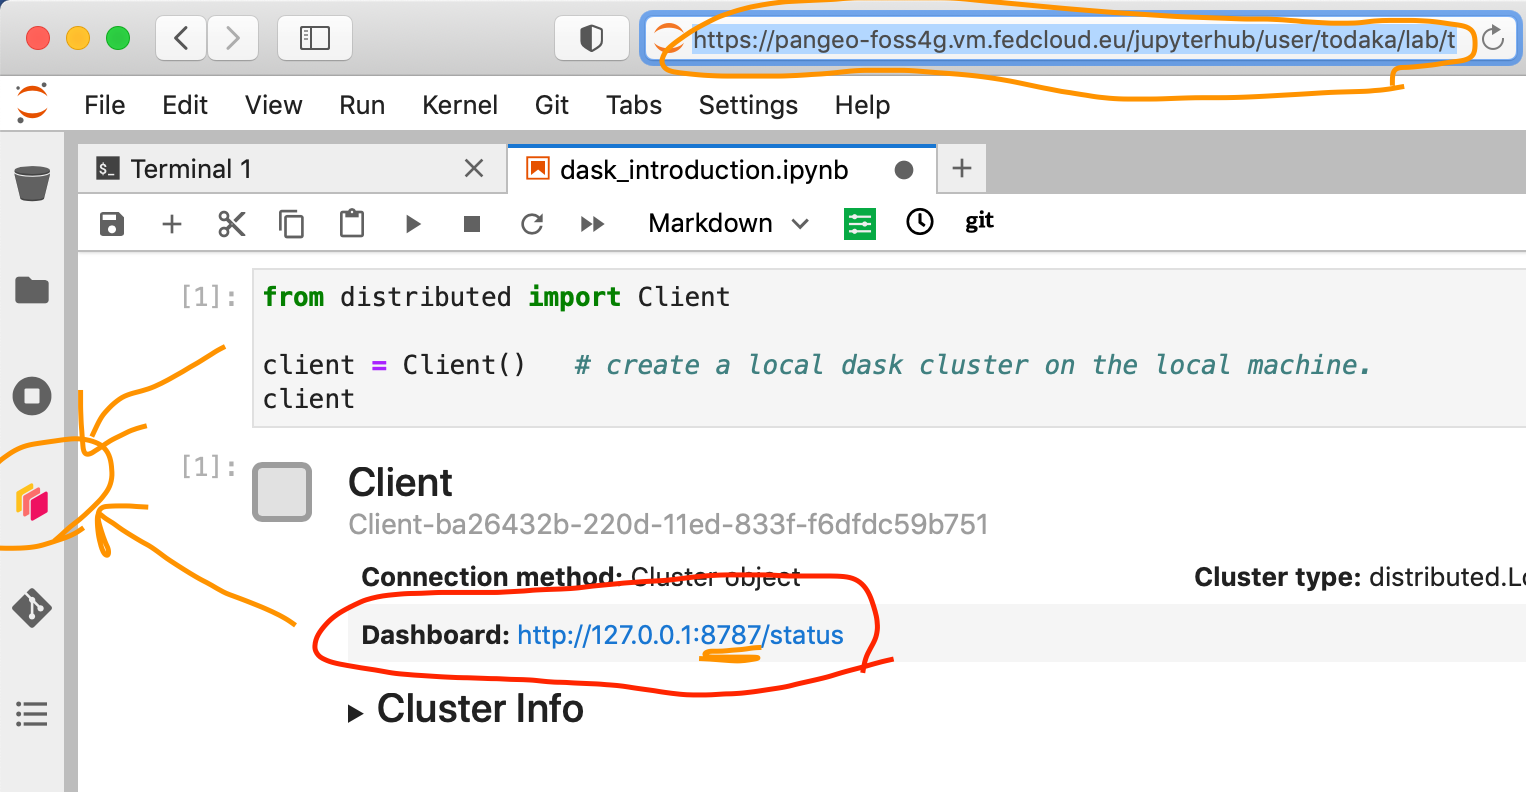Click inside the Client() code cell
Image resolution: width=1526 pixels, height=792 pixels.
[890, 348]
